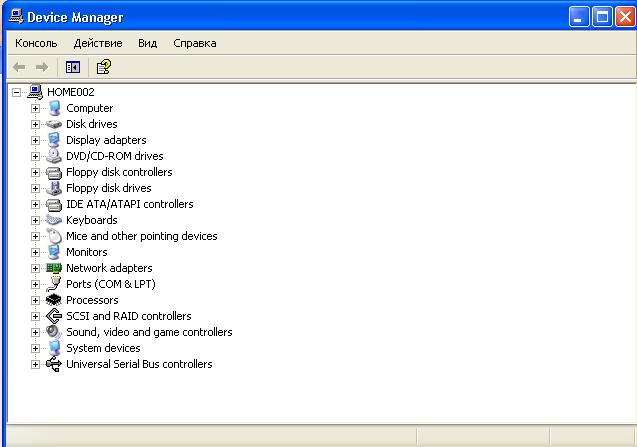Maximize the Device Manager window
The image size is (637, 447).
602,17
